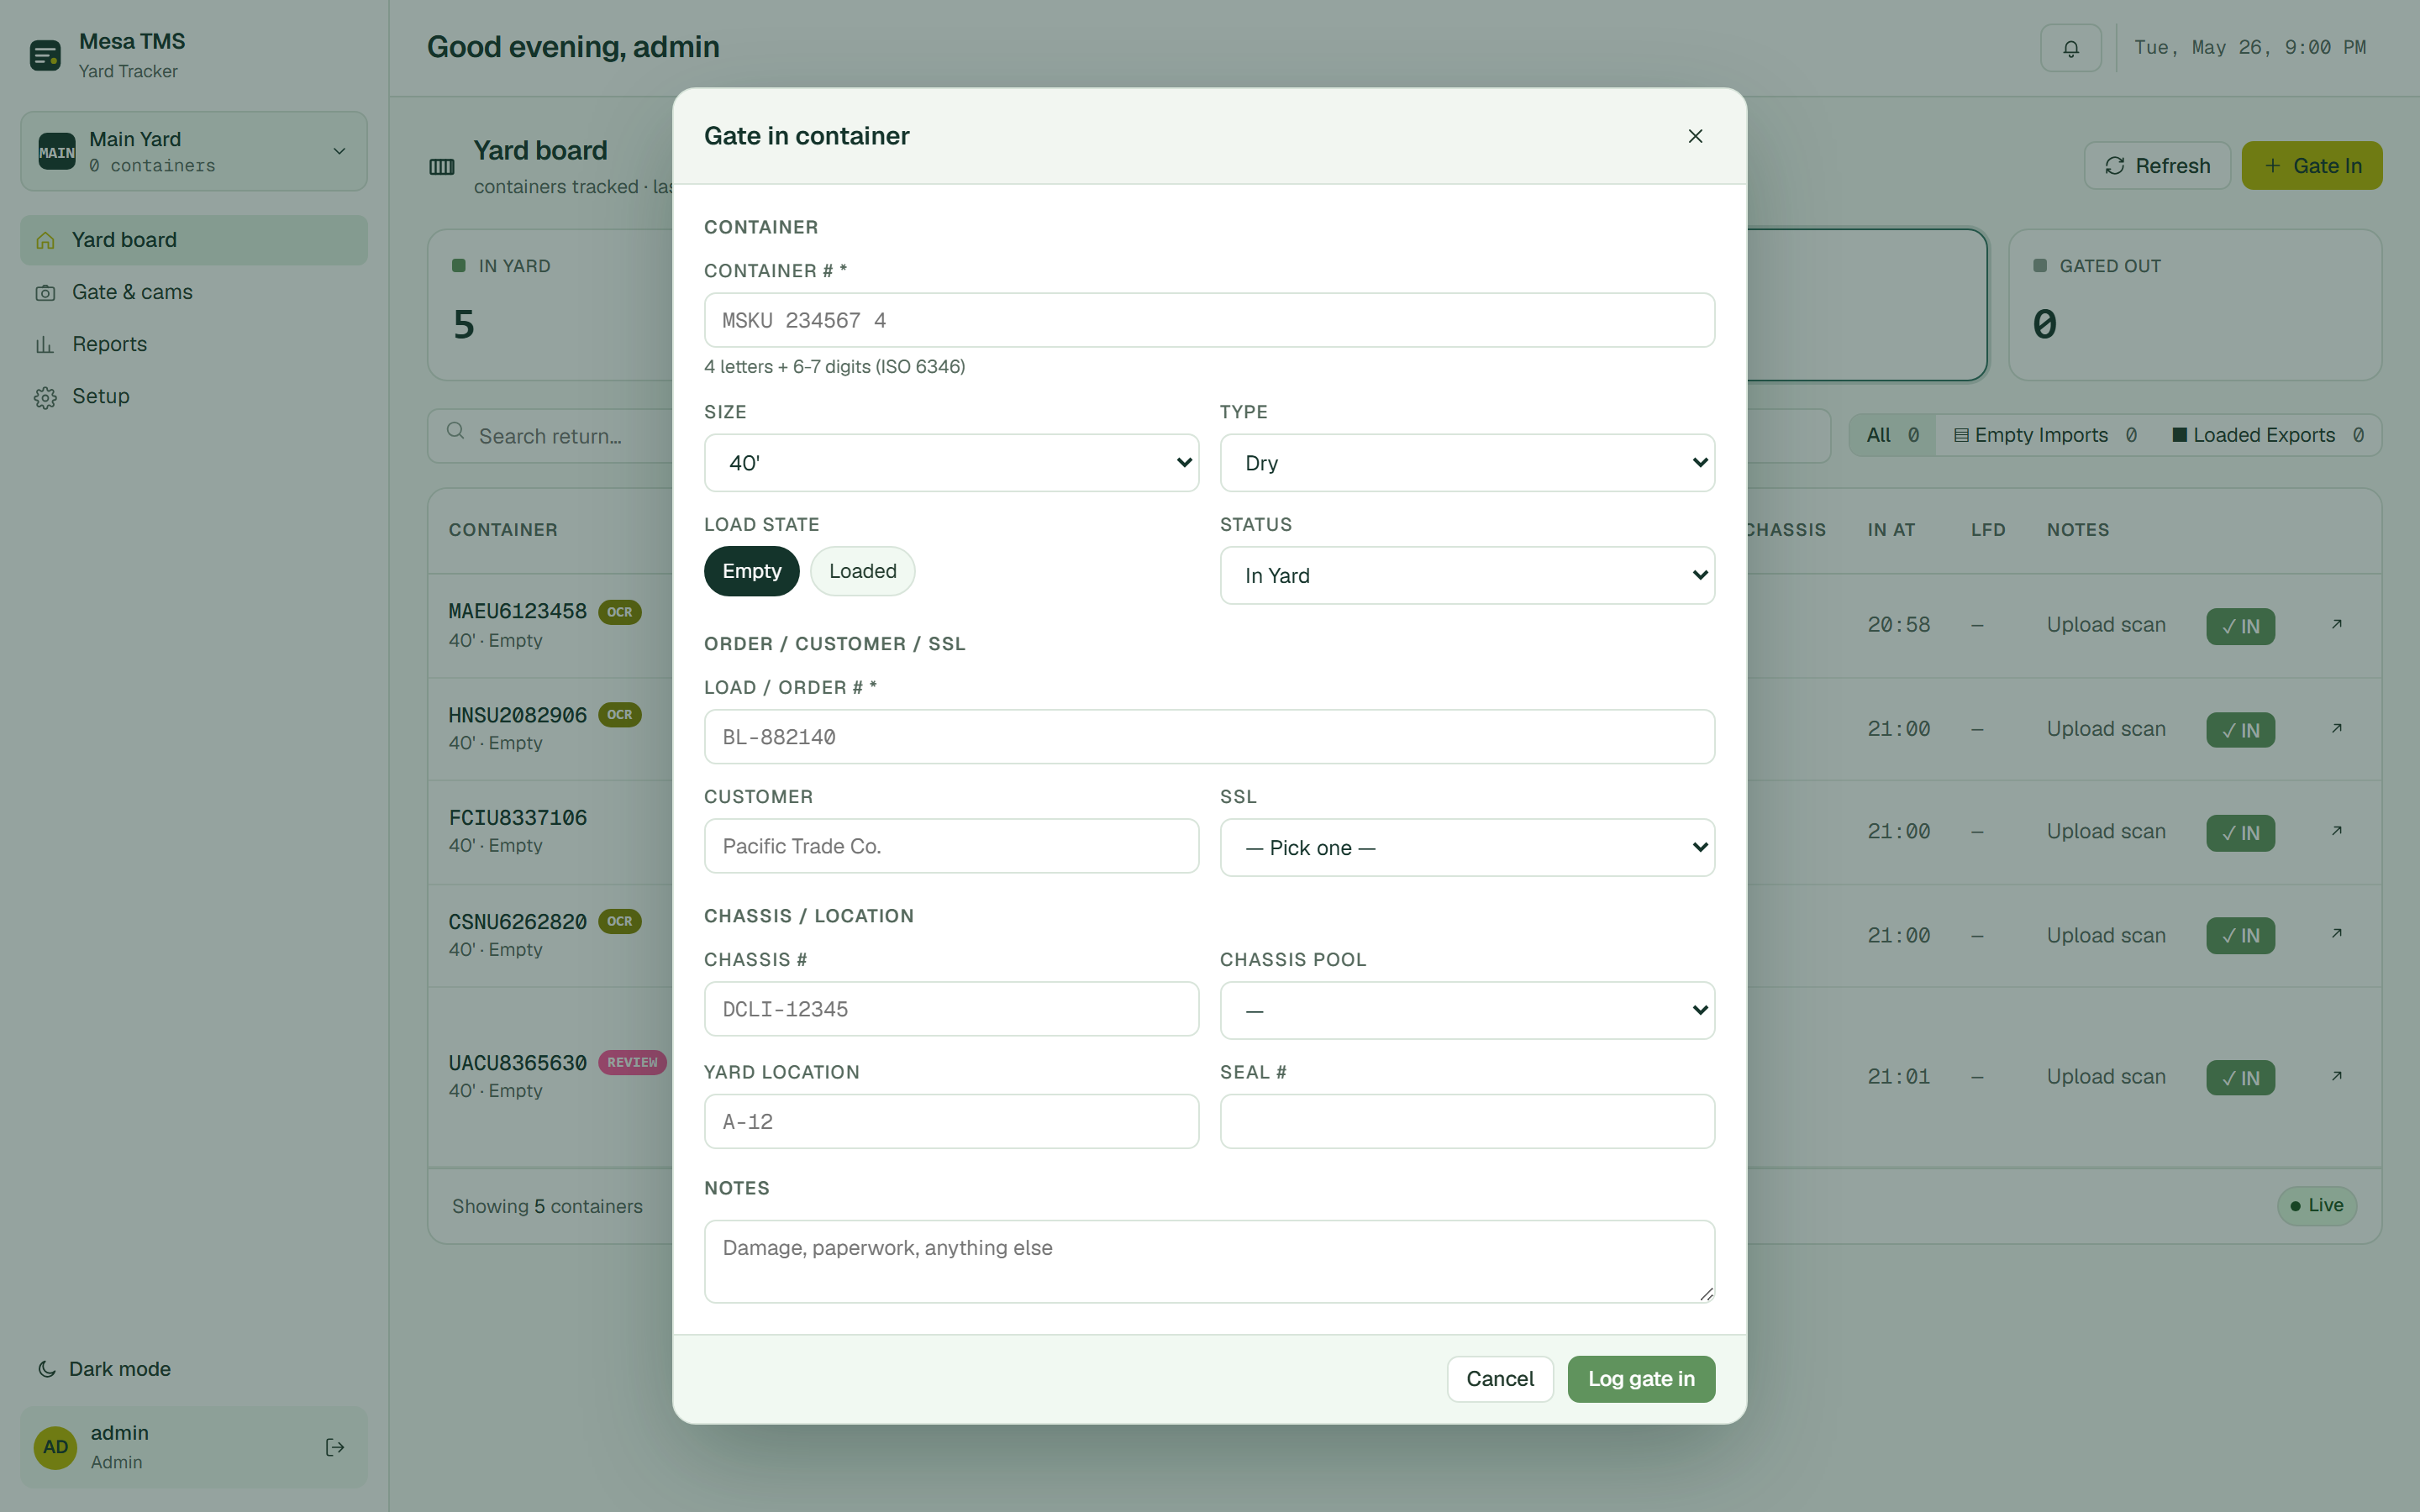
Task: Click the MAIN yard badge icon
Action: tap(57, 152)
